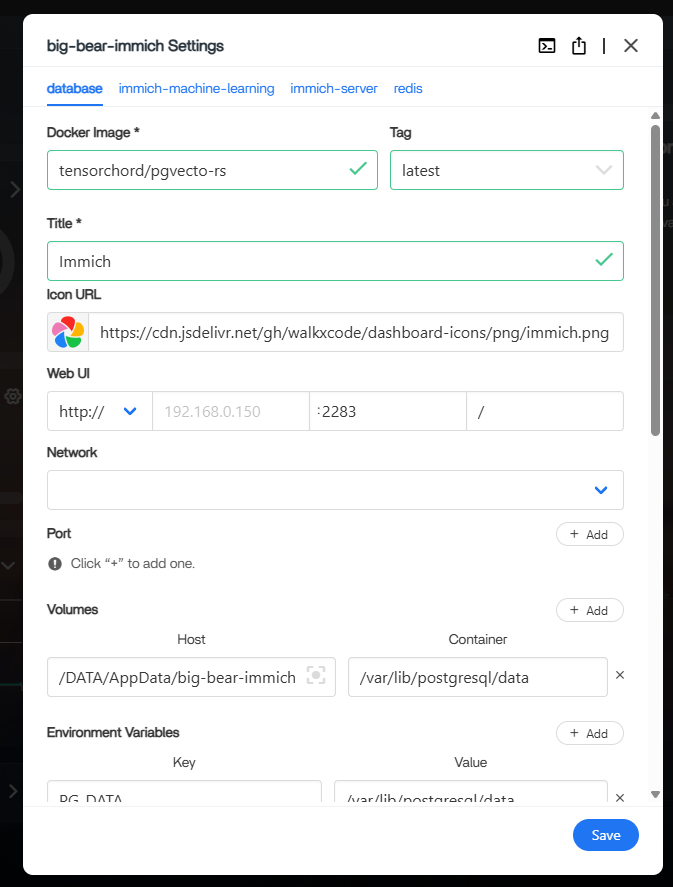Click the dialog title "big-bear-immich Settings"

tap(135, 46)
